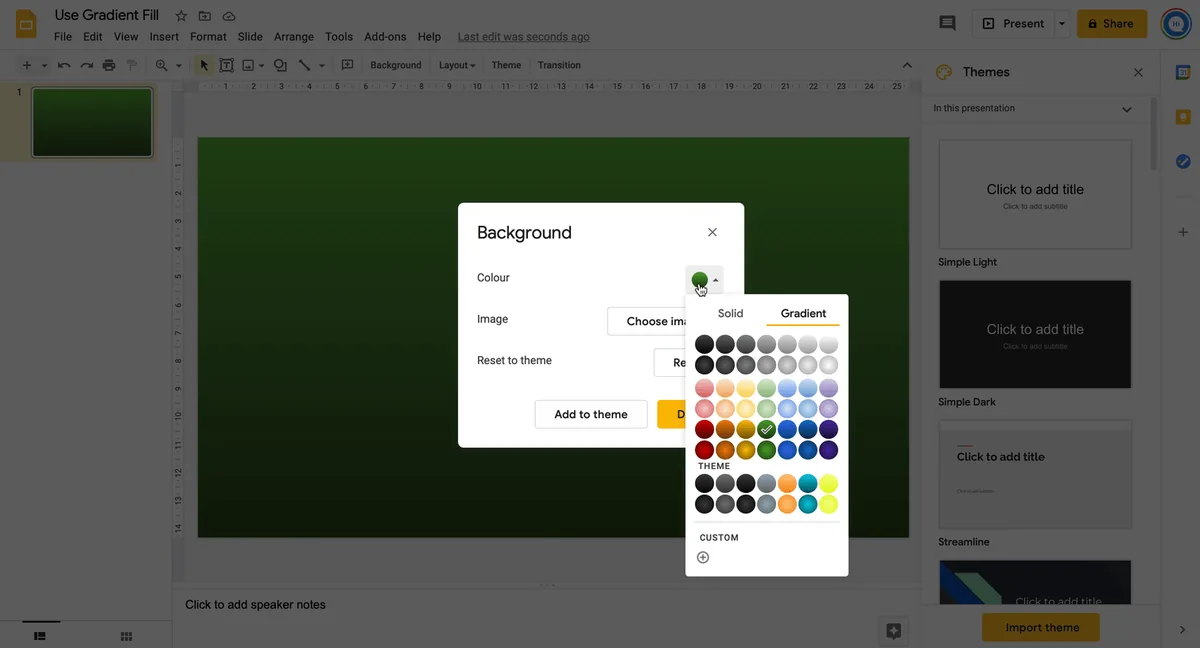1200x648 pixels.
Task: Open the Insert menu
Action: pos(164,37)
